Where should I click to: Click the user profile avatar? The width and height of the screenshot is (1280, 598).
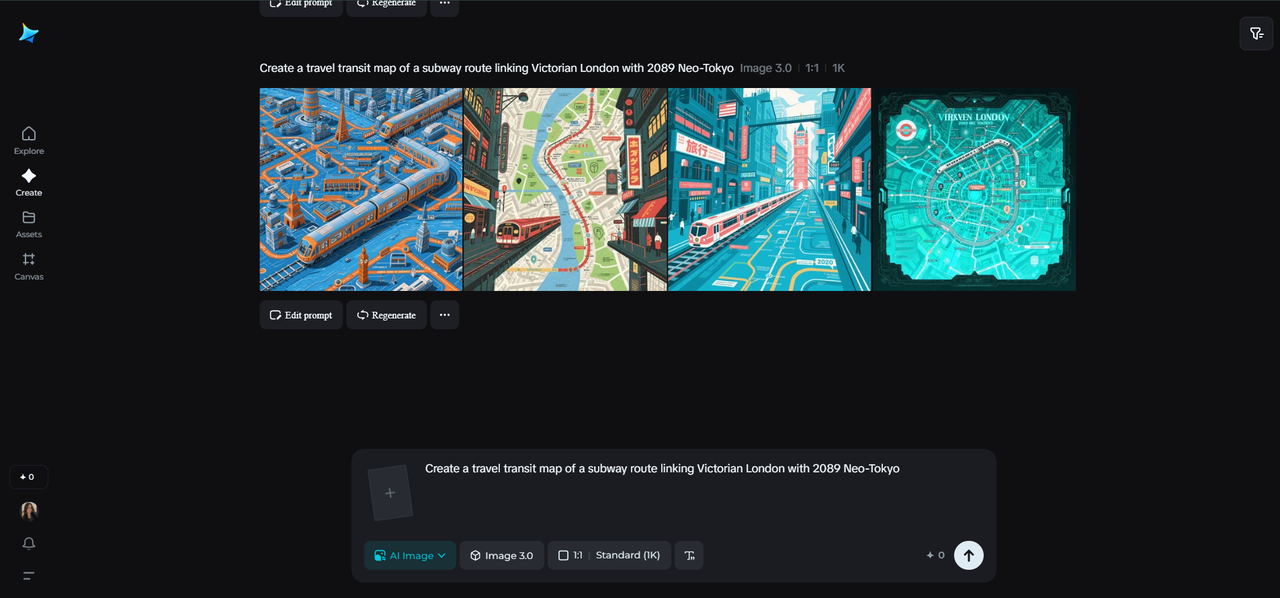(x=29, y=511)
